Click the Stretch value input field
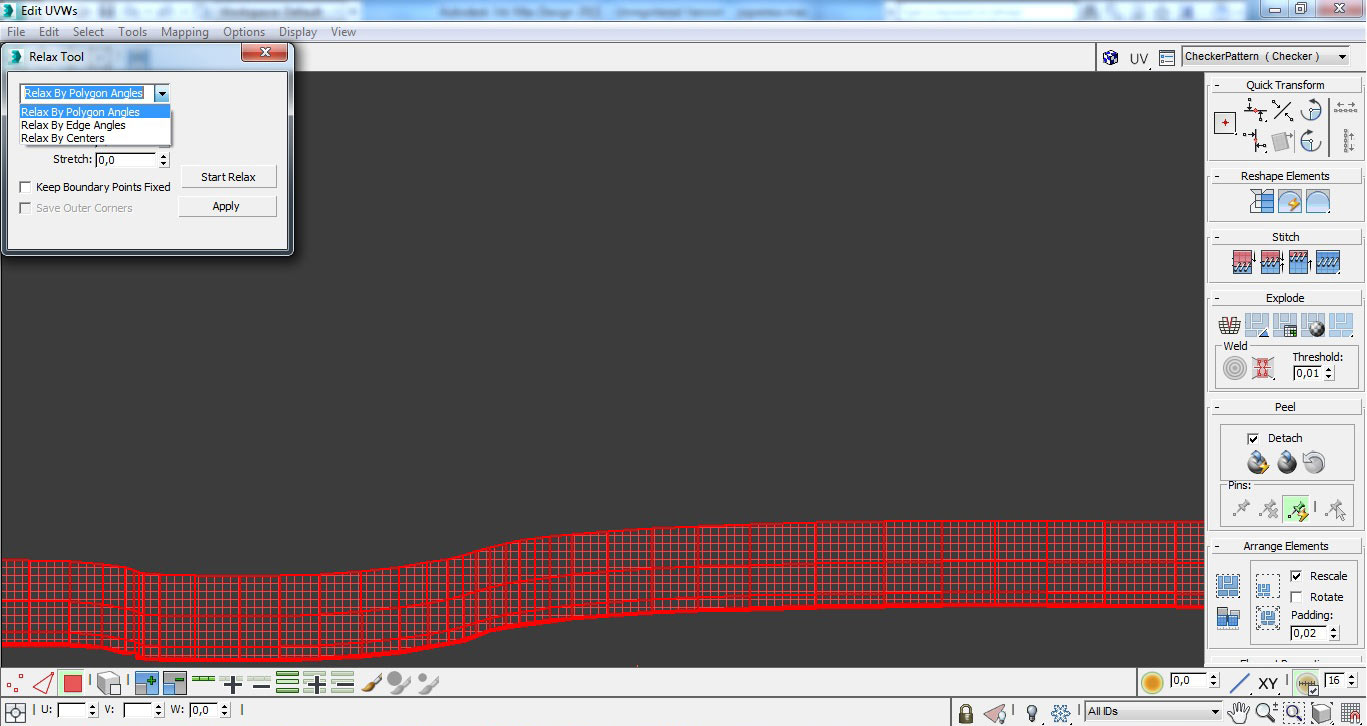Screen dimensions: 1367x726 tap(126, 160)
